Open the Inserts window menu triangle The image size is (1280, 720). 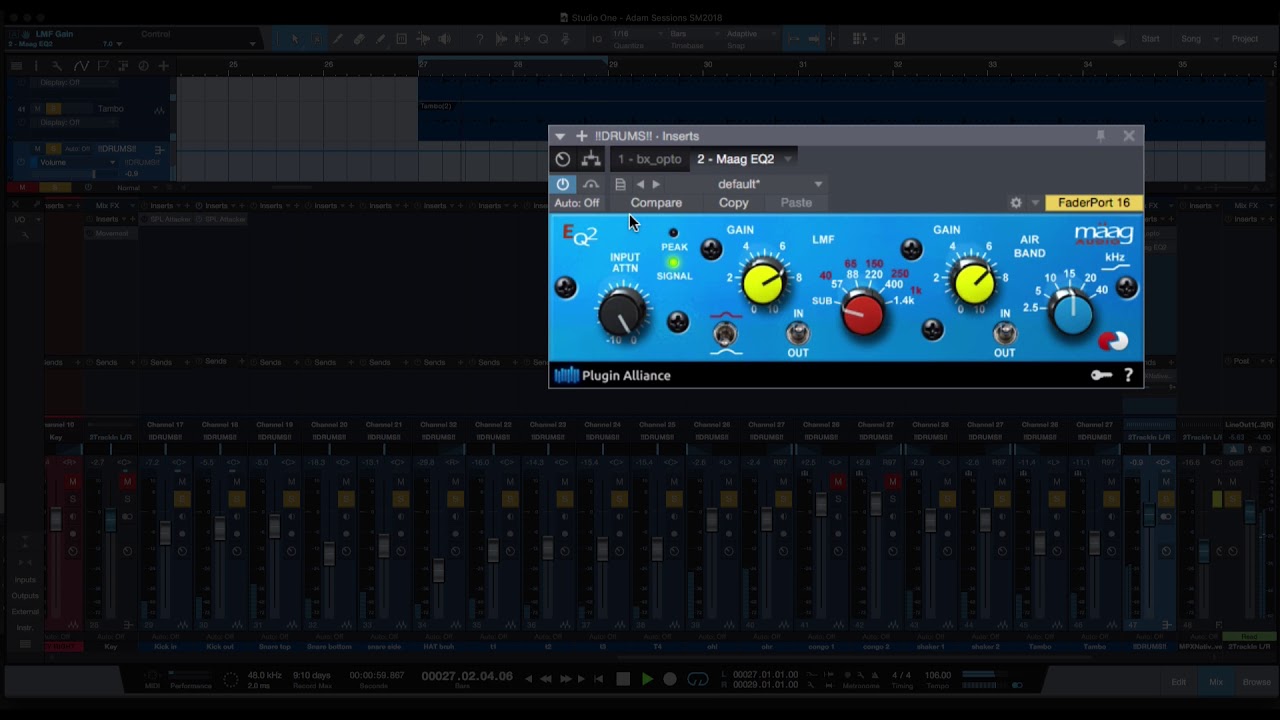560,136
